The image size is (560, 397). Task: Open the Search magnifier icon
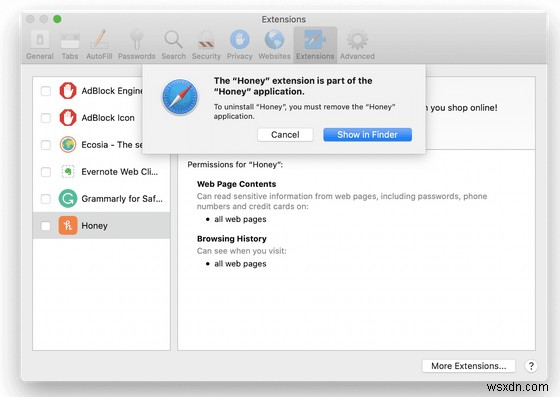coord(174,40)
